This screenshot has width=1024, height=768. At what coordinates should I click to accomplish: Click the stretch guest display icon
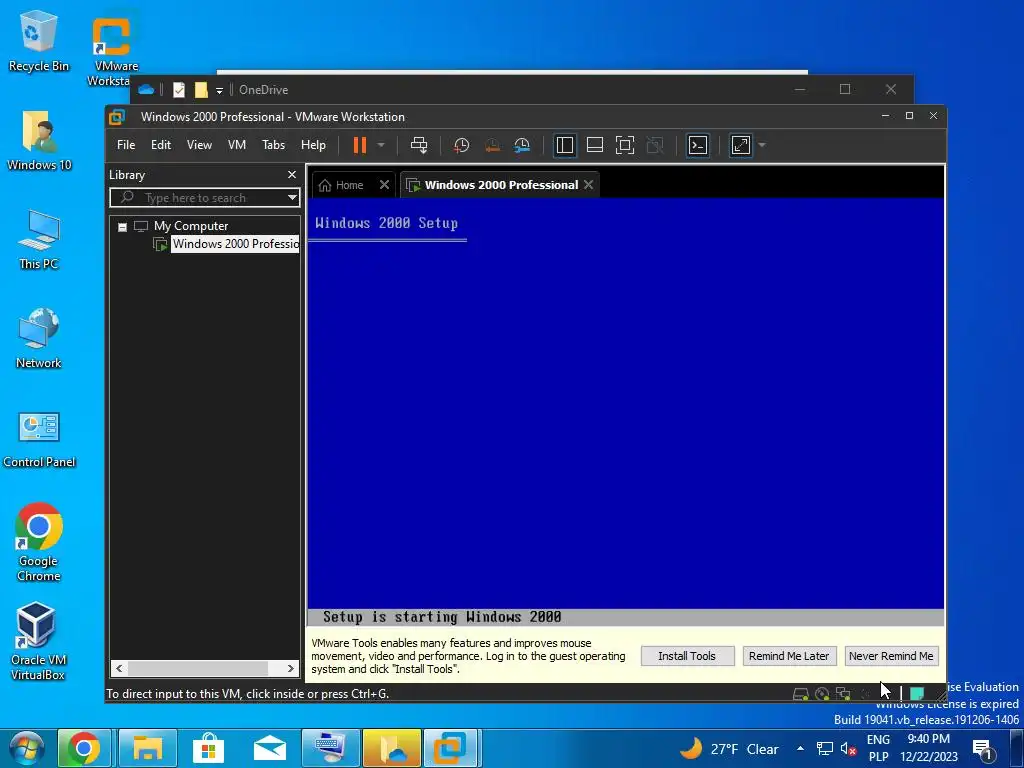pyautogui.click(x=741, y=145)
